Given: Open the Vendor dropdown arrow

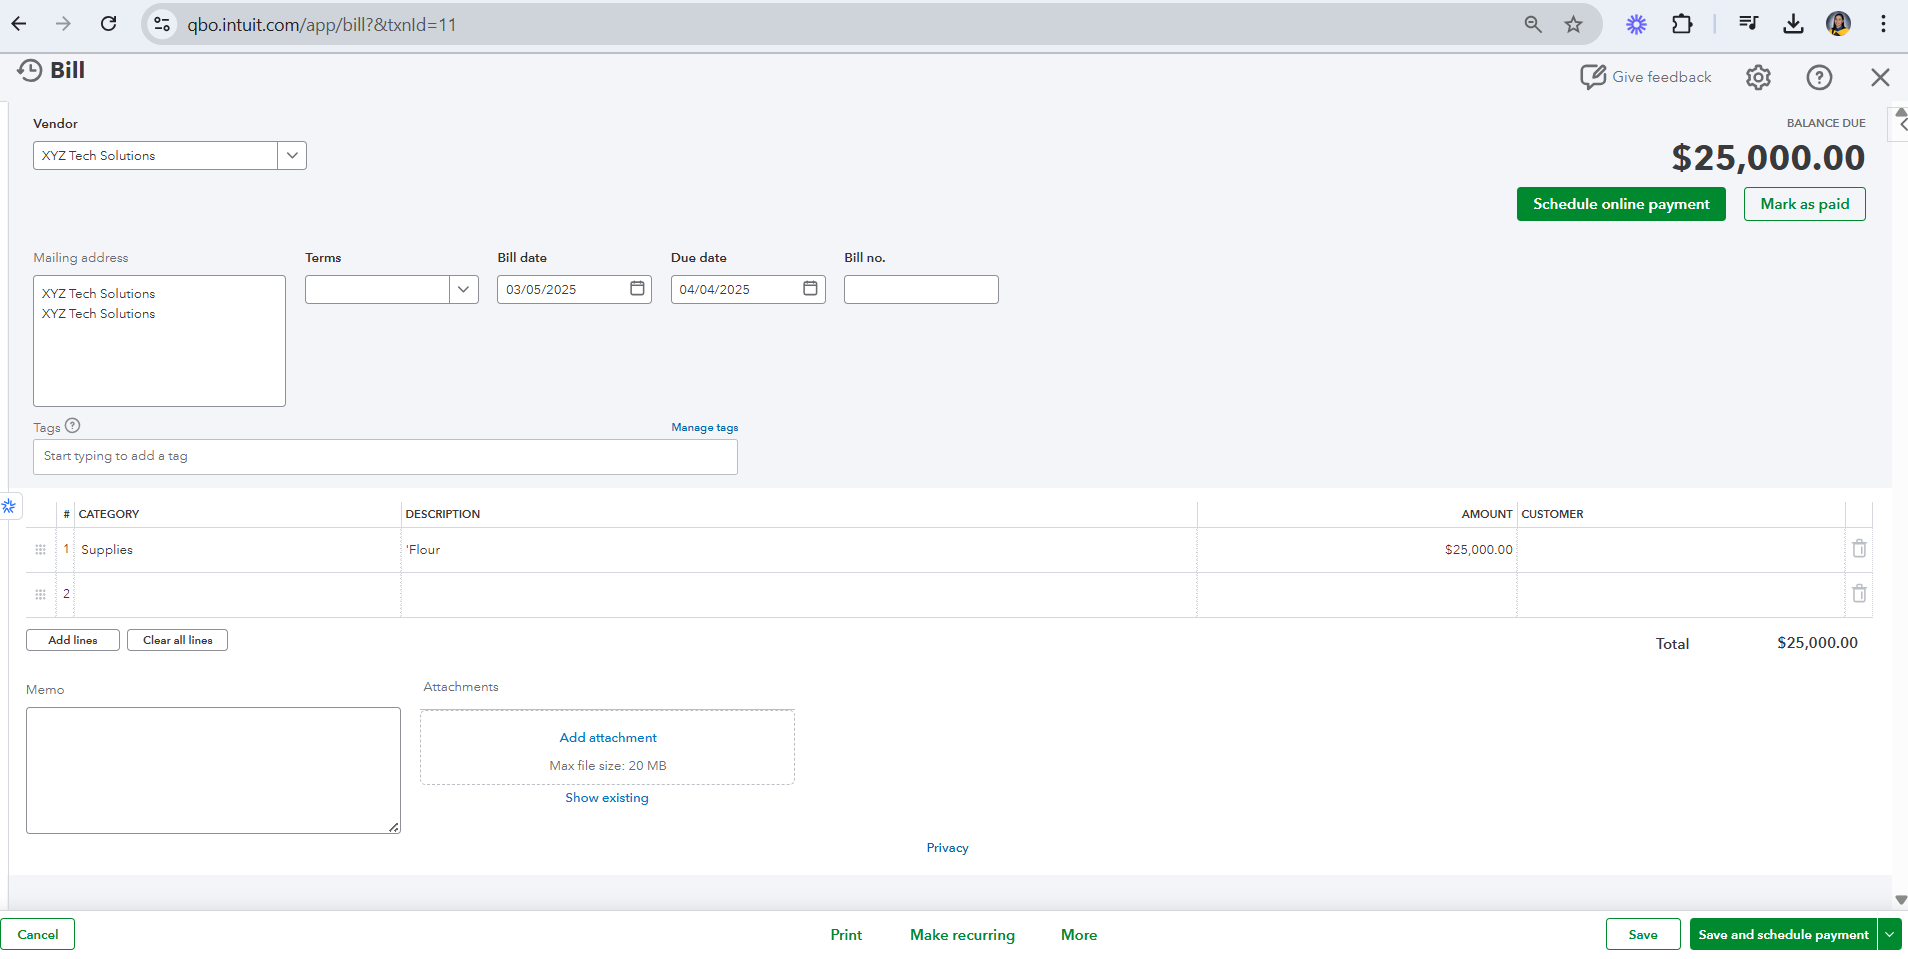Looking at the screenshot, I should (x=292, y=156).
